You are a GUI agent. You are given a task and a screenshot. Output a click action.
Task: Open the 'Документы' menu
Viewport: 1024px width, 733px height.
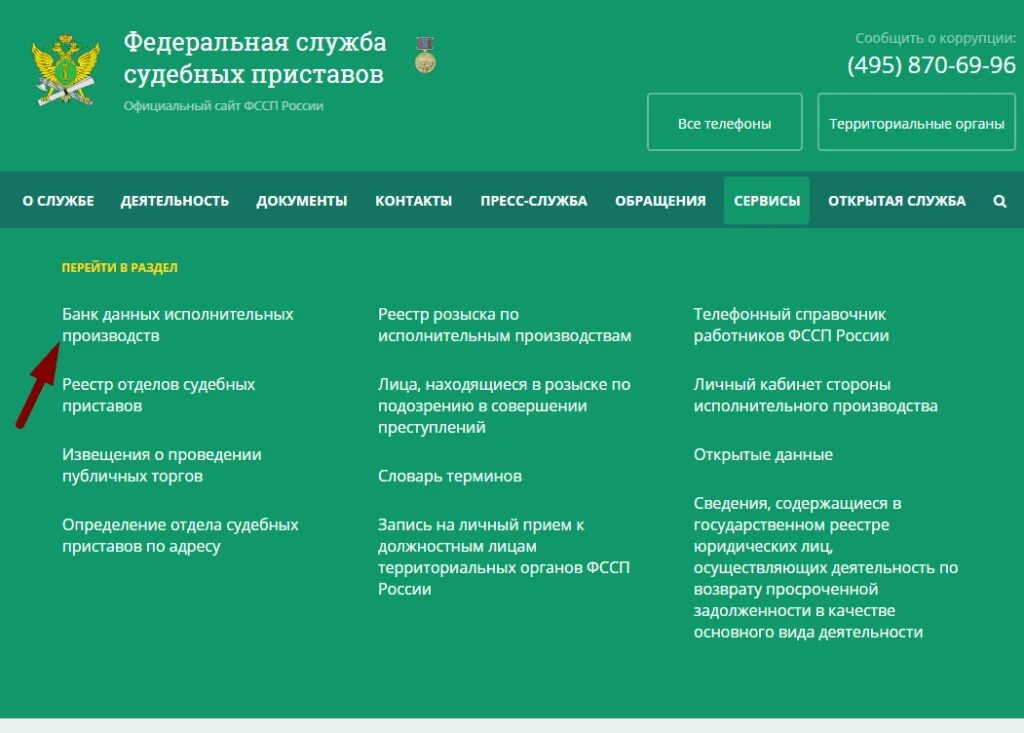pyautogui.click(x=302, y=201)
